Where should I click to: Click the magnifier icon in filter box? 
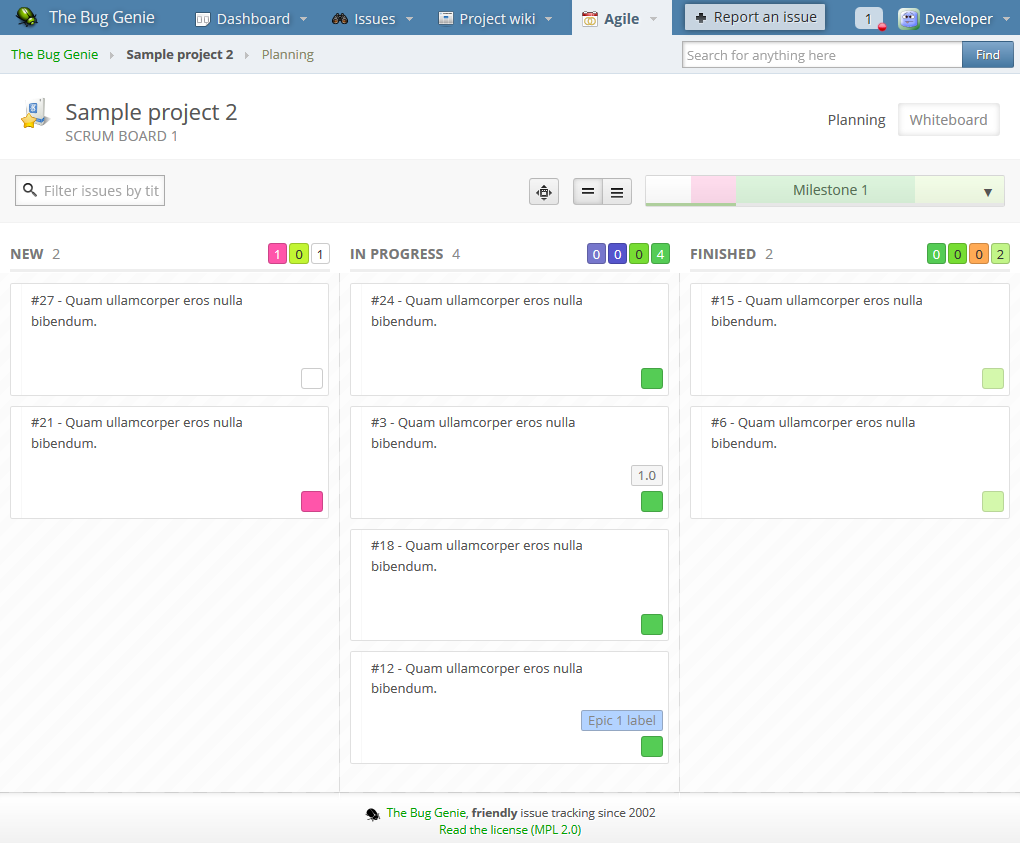click(x=30, y=190)
